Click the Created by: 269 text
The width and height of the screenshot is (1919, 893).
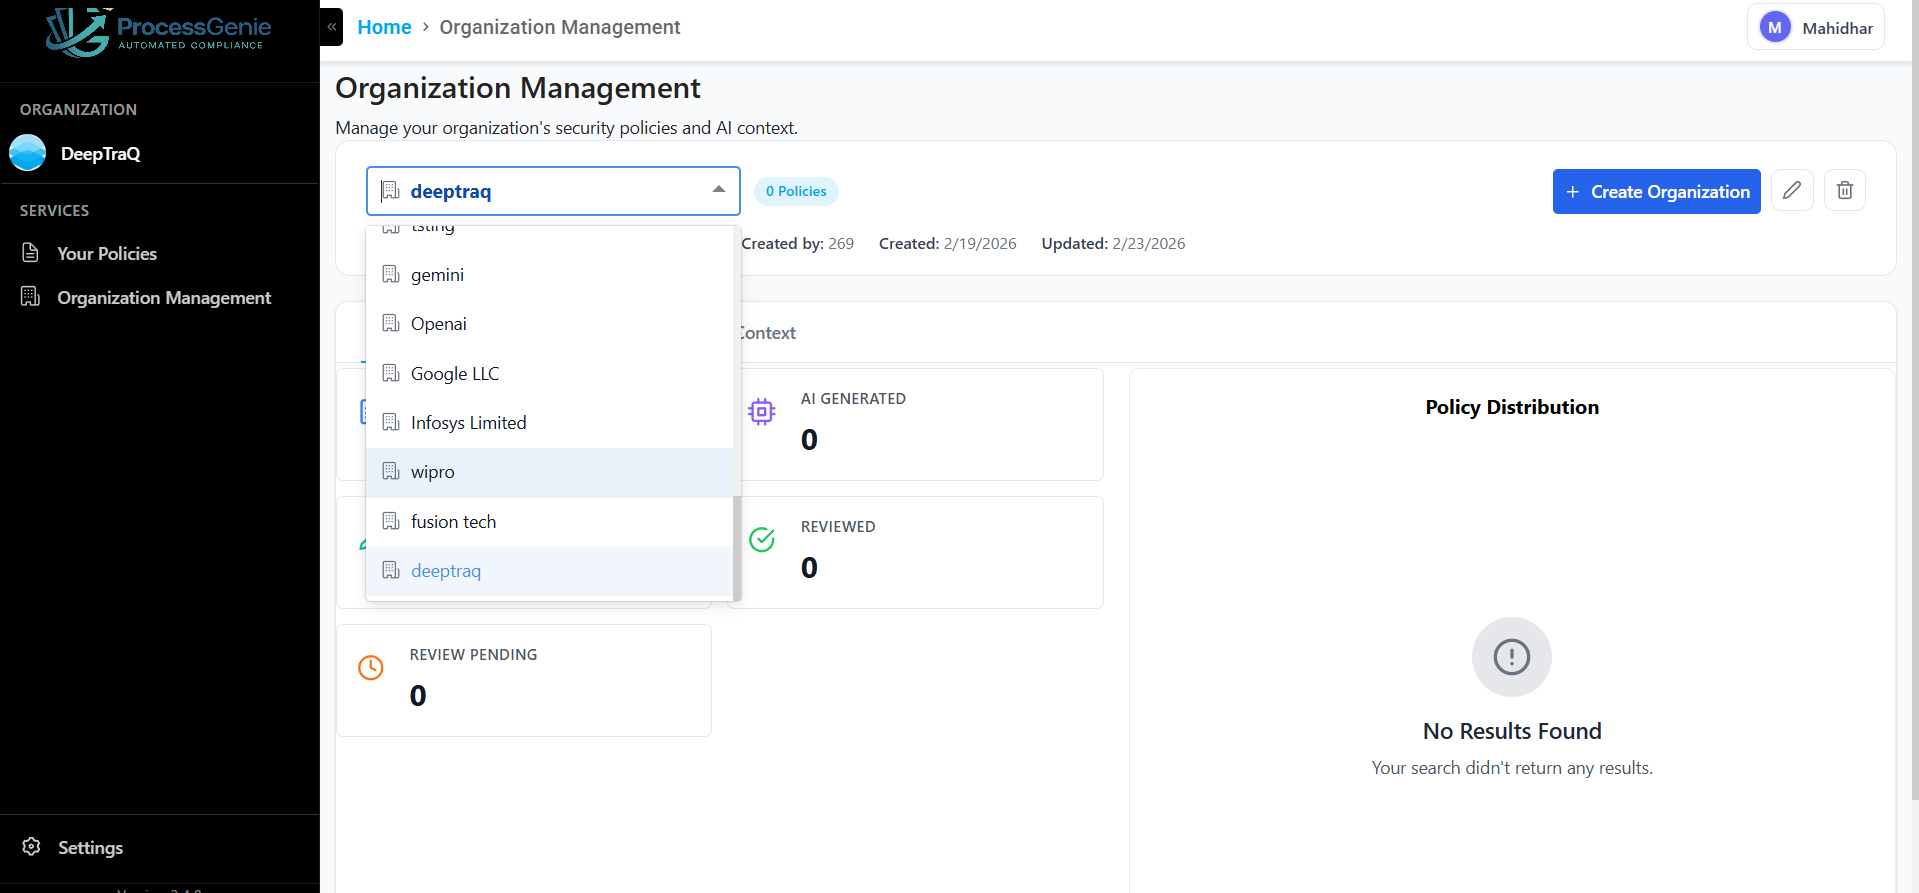(x=797, y=243)
